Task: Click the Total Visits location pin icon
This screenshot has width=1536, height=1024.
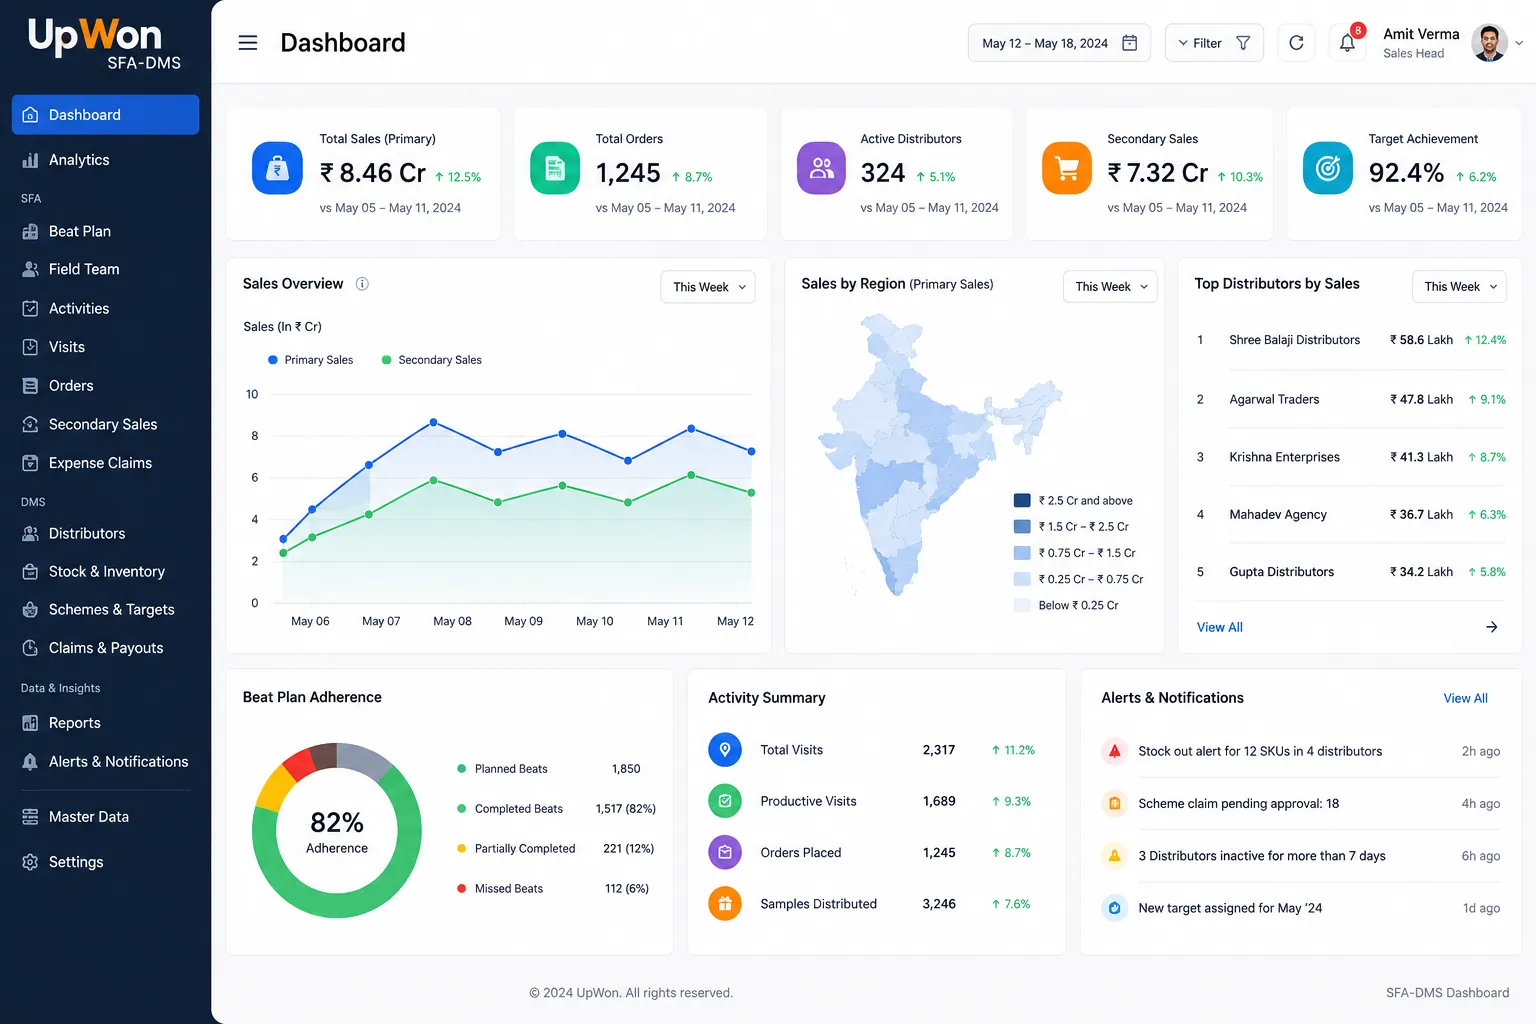Action: point(725,750)
